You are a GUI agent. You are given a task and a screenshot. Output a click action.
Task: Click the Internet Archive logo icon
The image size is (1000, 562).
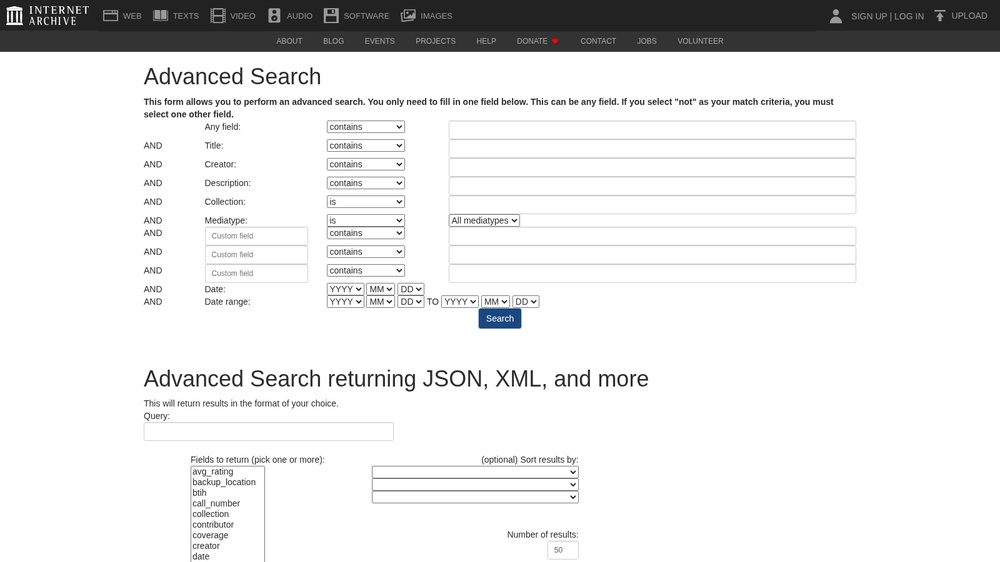point(14,15)
